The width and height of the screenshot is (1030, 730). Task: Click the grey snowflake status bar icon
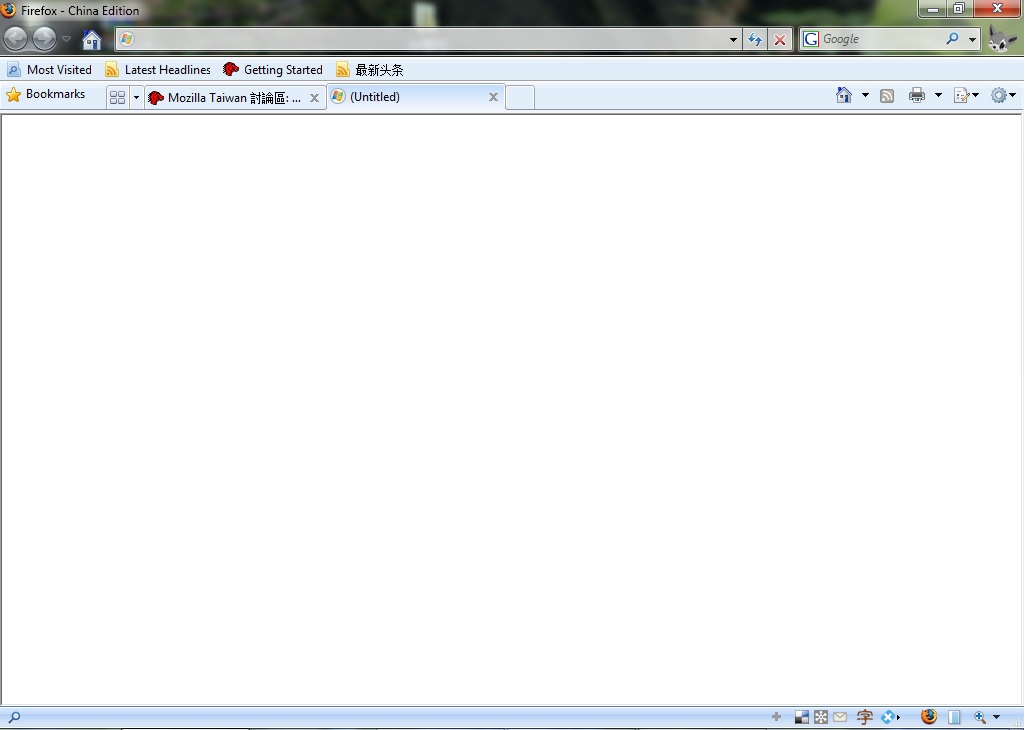point(821,717)
